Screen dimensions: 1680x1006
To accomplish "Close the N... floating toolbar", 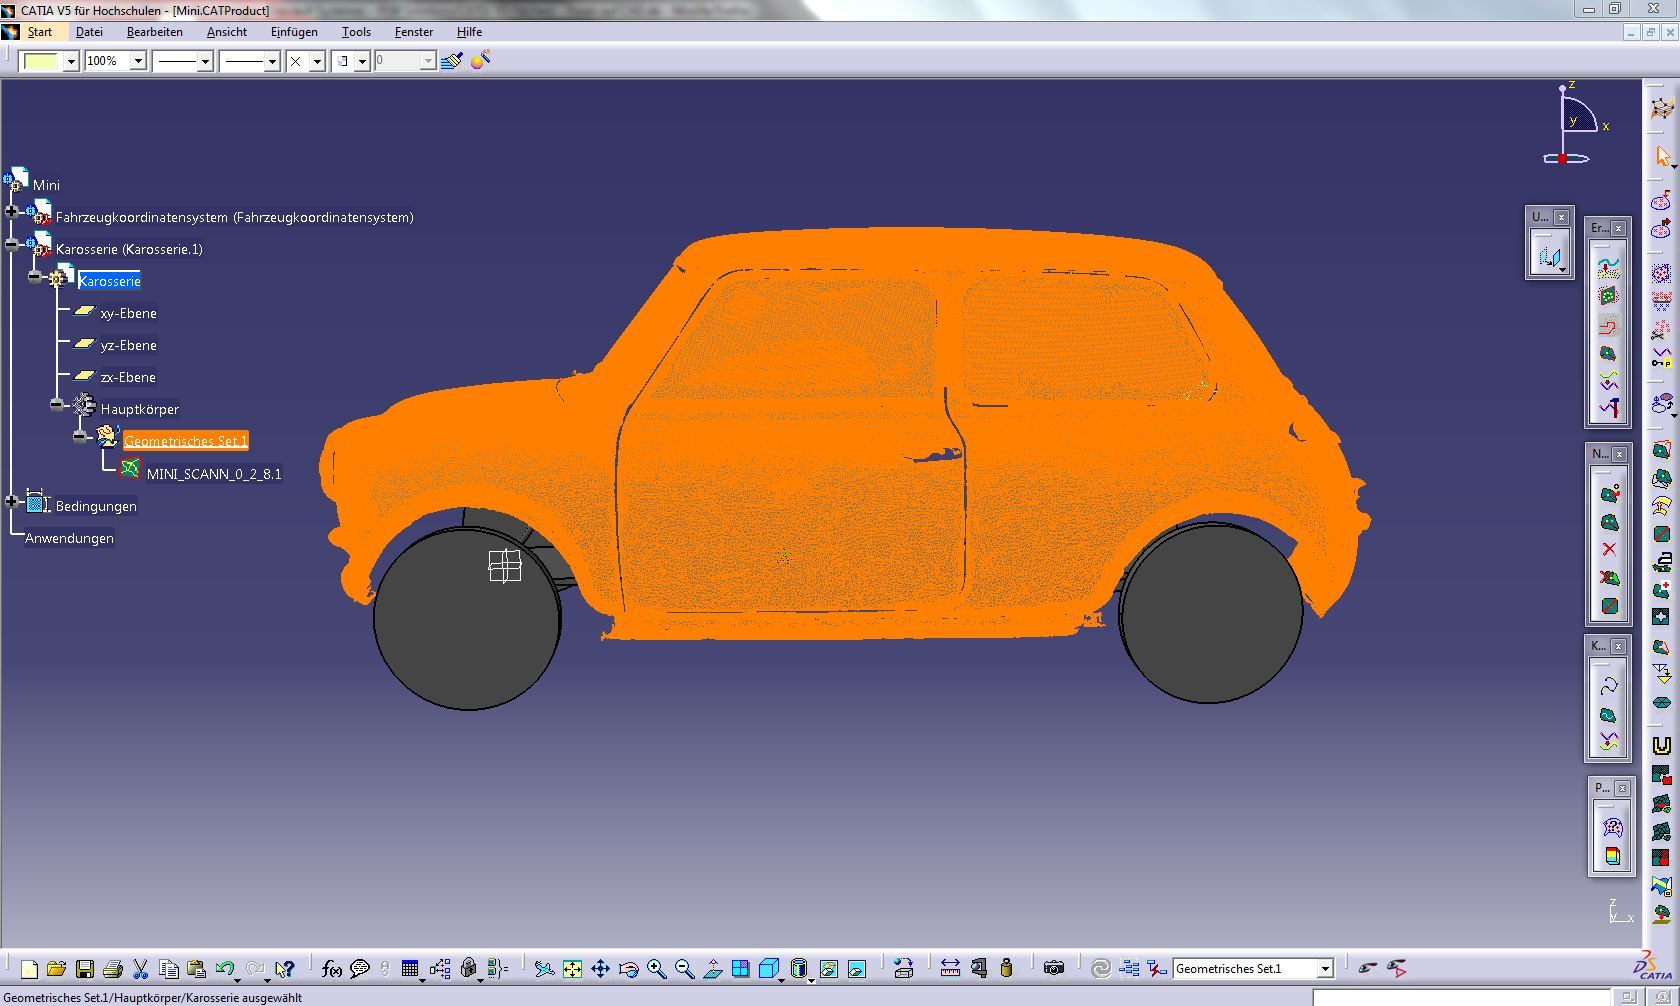I will click(x=1619, y=454).
